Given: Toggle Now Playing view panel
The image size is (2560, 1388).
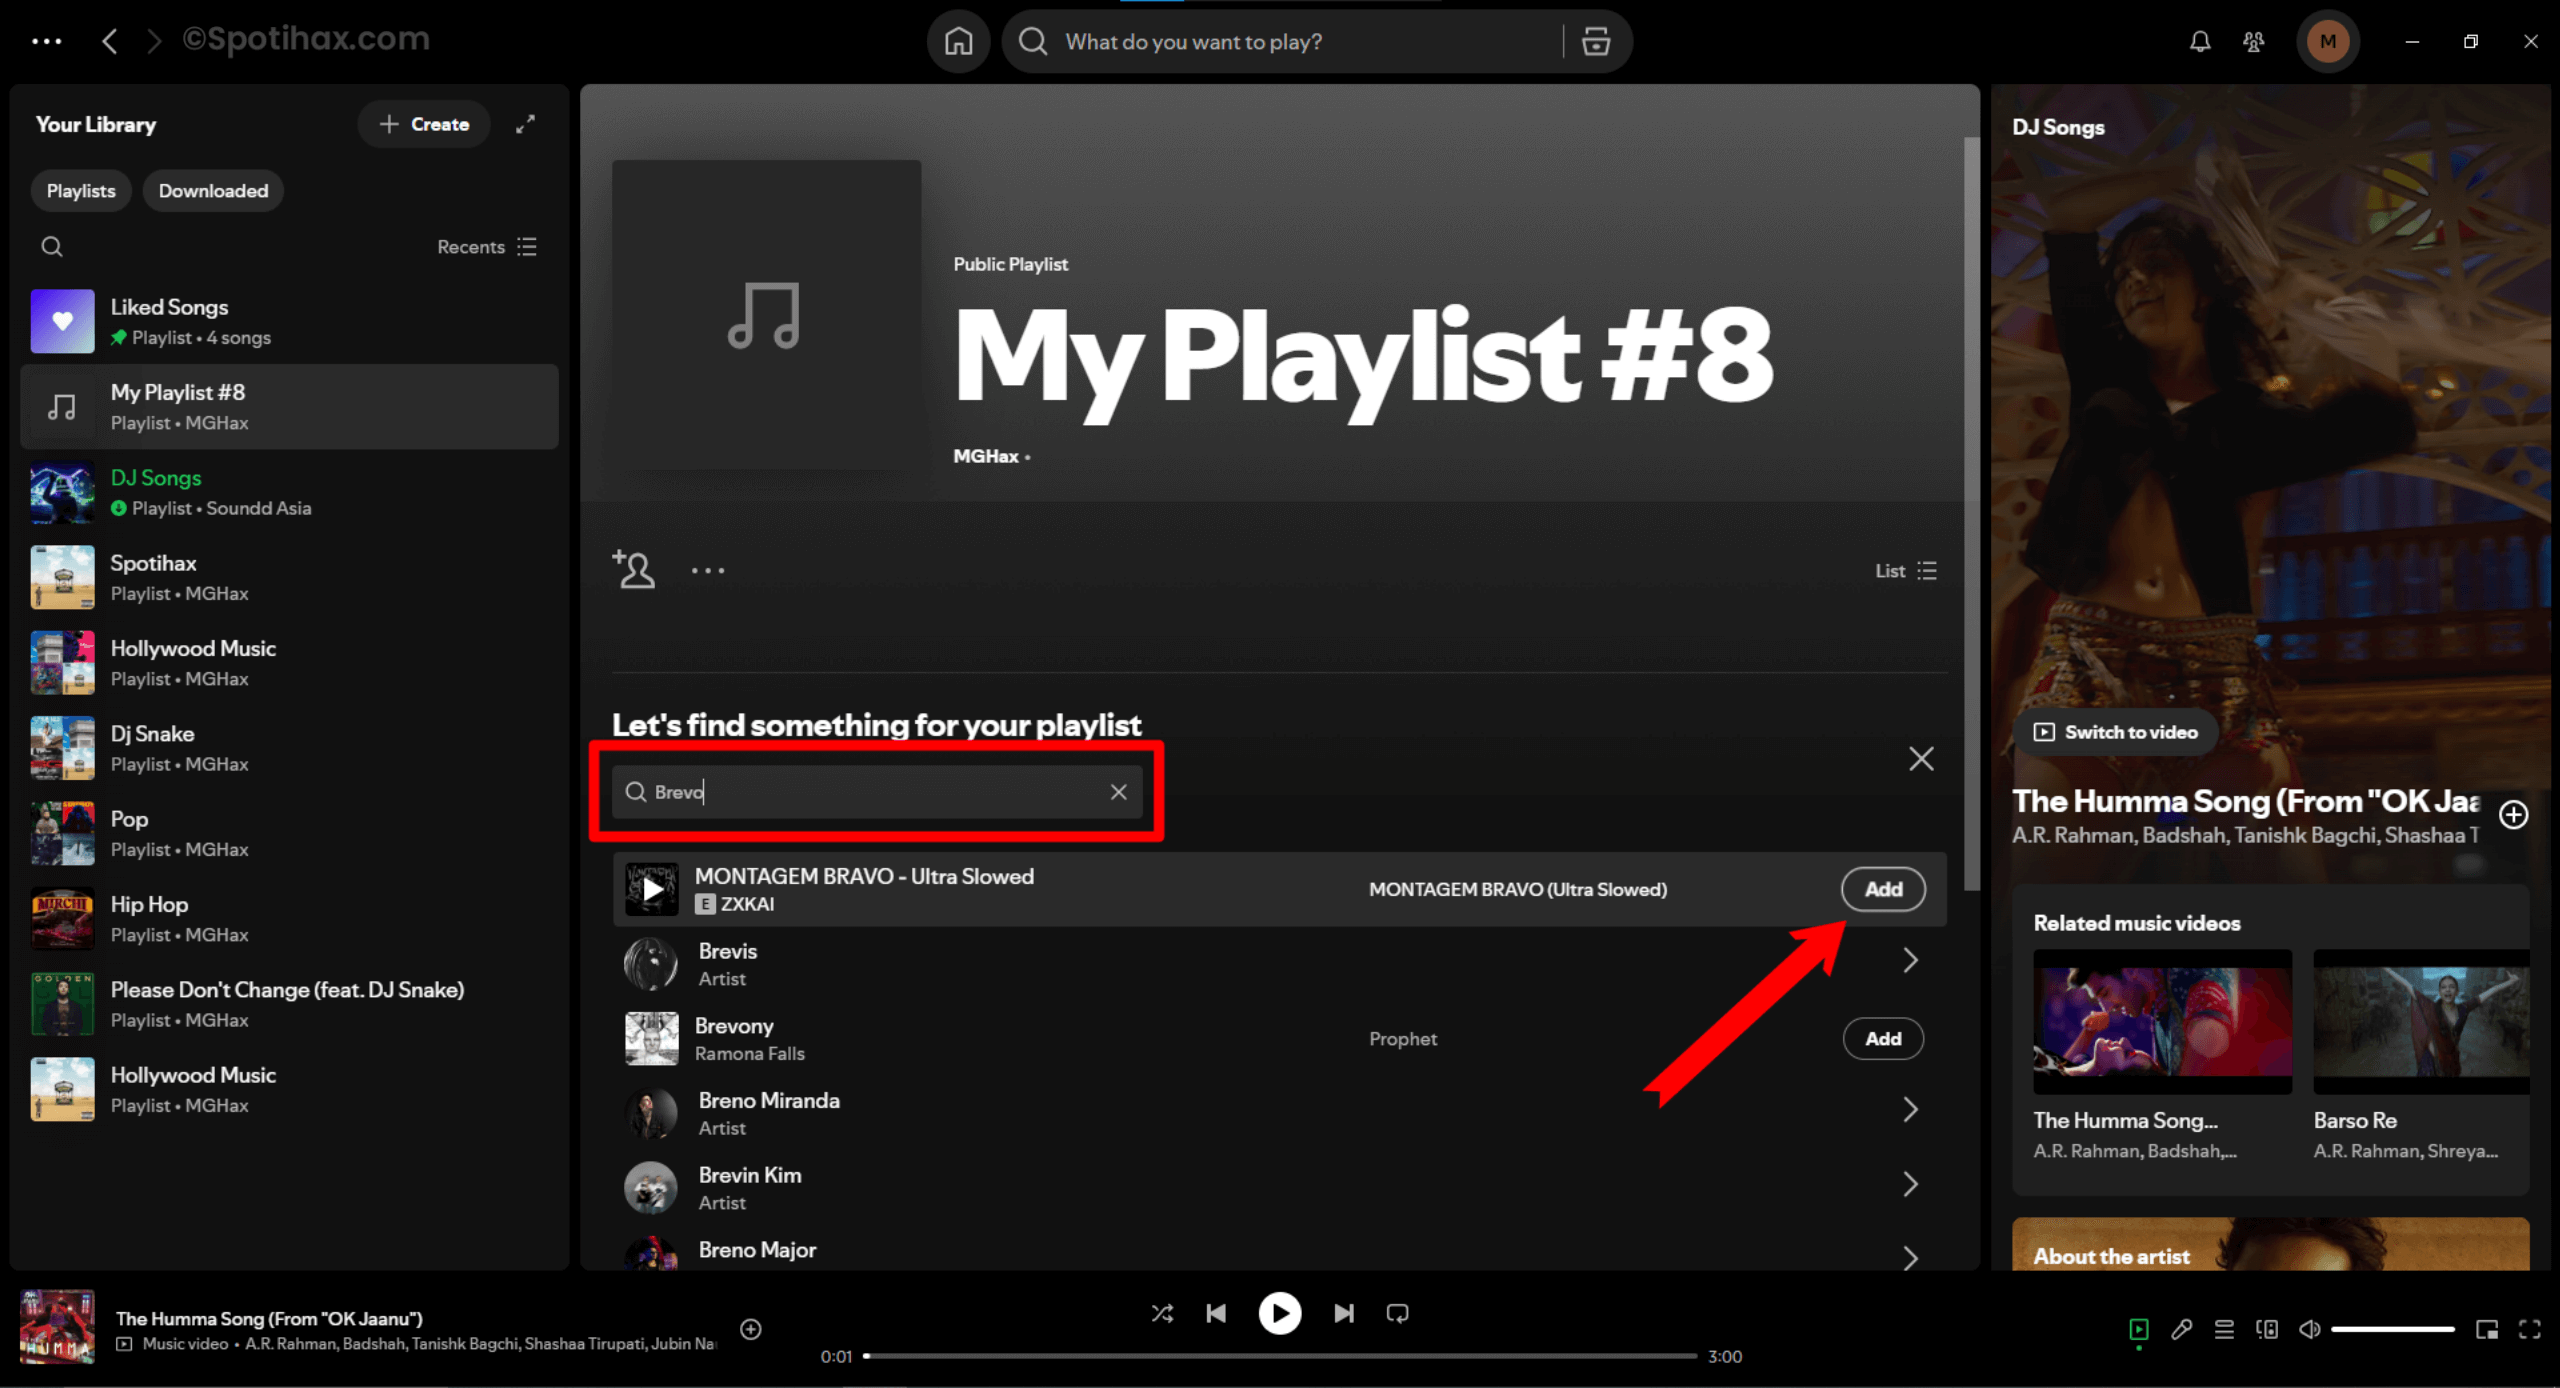Looking at the screenshot, I should pyautogui.click(x=2139, y=1329).
